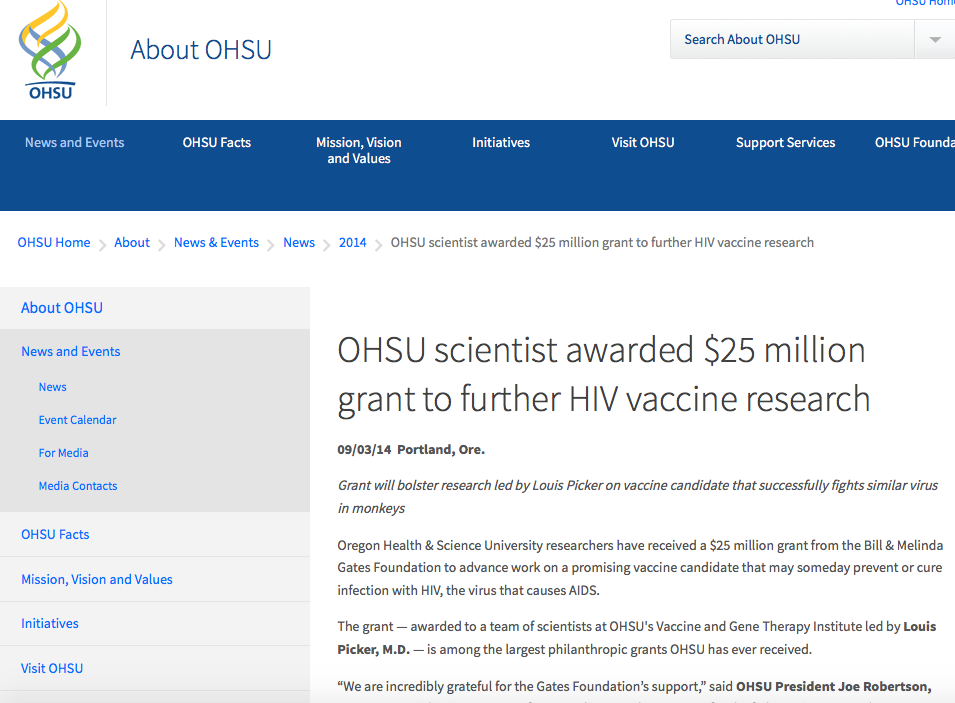
Task: Open News sub-item in sidebar
Action: click(x=52, y=387)
